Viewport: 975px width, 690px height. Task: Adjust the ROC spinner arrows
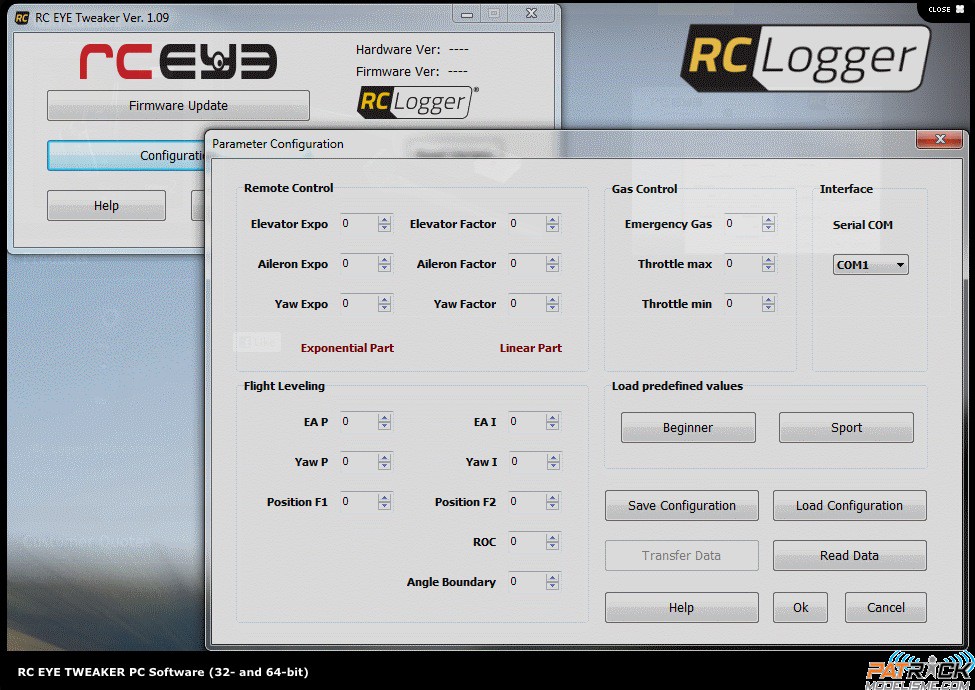pos(552,541)
